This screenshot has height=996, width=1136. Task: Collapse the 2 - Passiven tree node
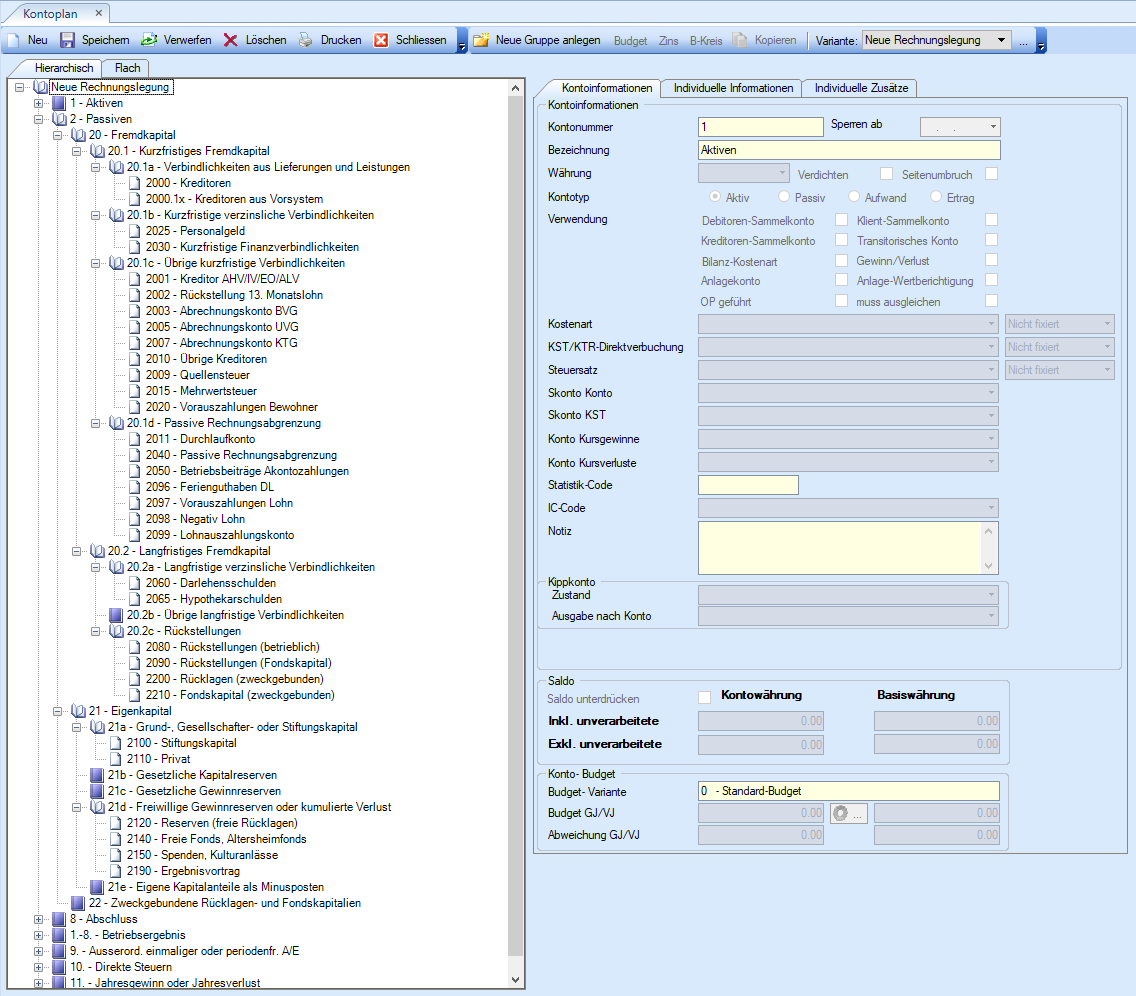coord(38,119)
